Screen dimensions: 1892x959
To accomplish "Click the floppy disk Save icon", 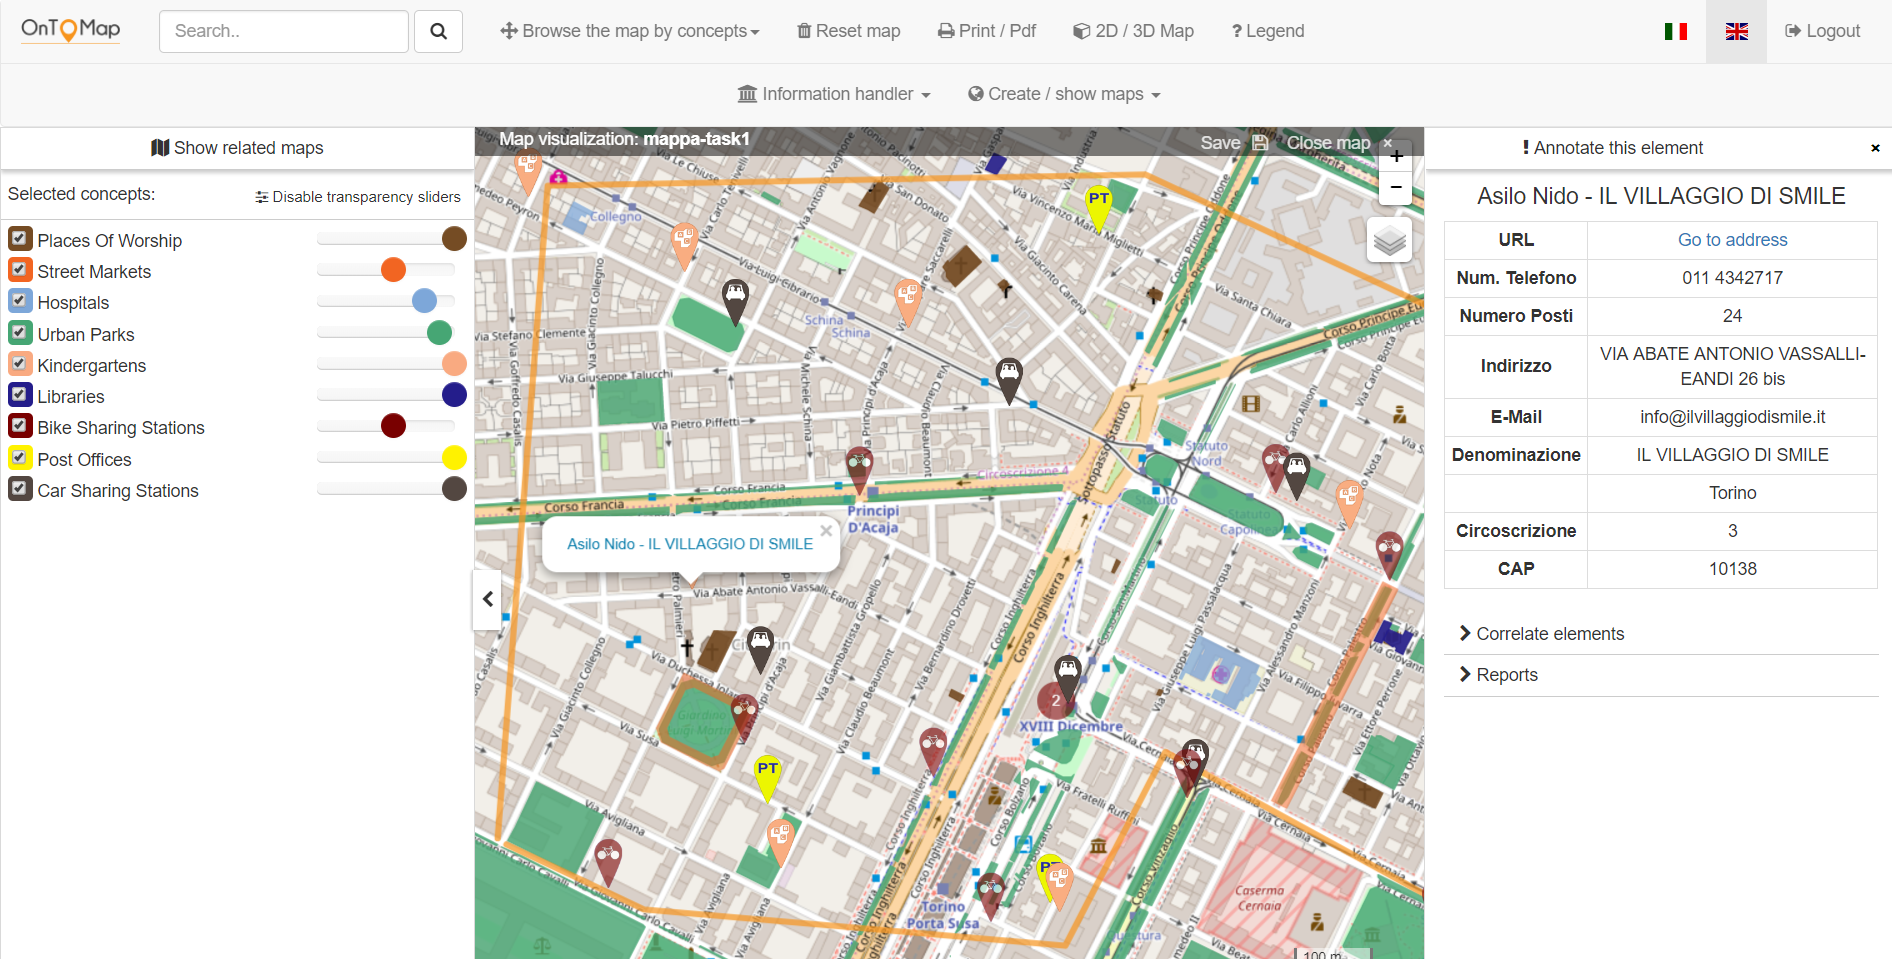I will coord(1260,142).
